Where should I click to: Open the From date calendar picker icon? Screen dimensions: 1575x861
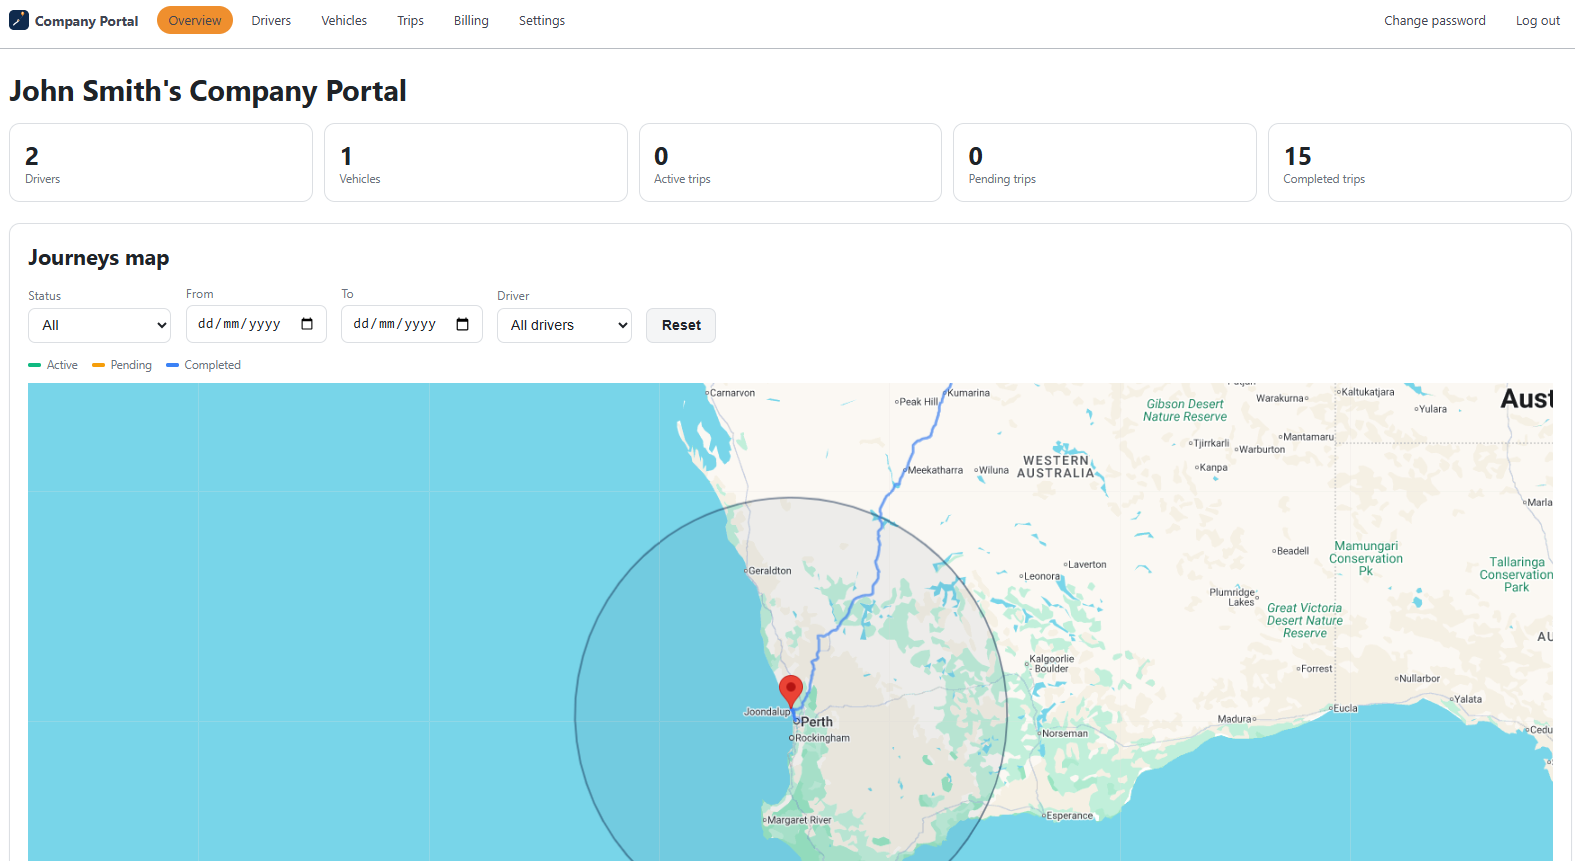click(x=307, y=324)
